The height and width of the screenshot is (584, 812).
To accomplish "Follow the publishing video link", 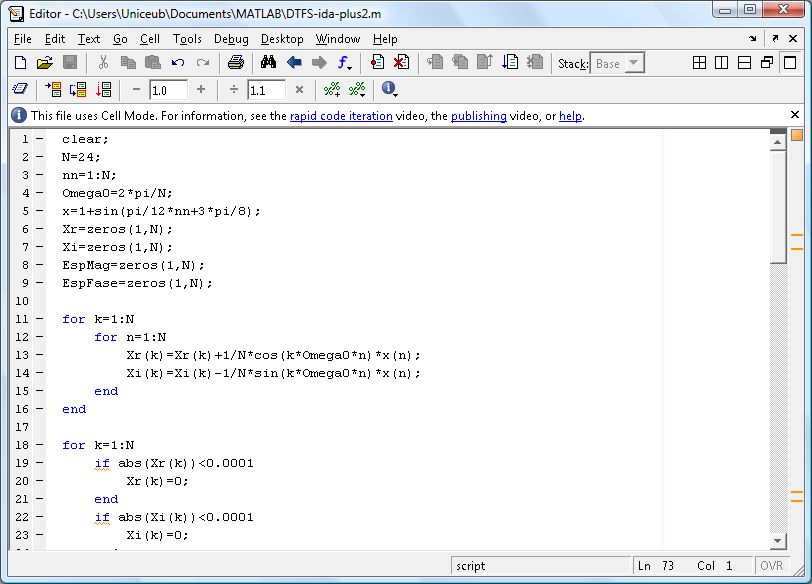I will tap(478, 116).
